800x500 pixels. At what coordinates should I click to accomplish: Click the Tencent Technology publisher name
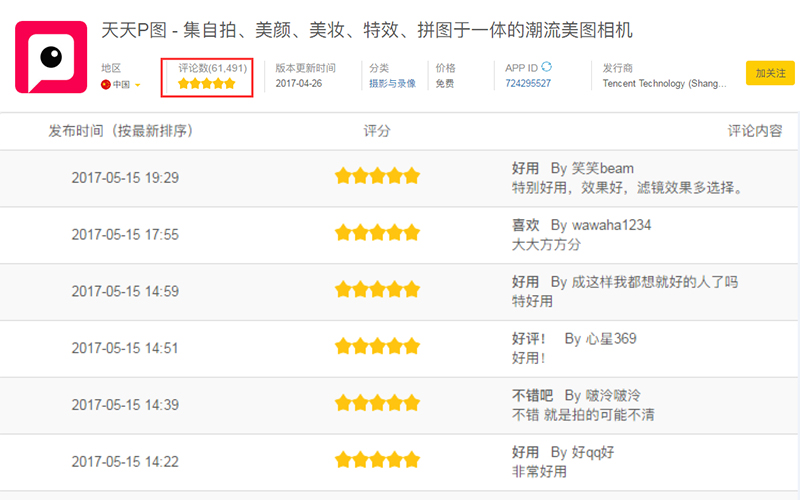[x=664, y=84]
